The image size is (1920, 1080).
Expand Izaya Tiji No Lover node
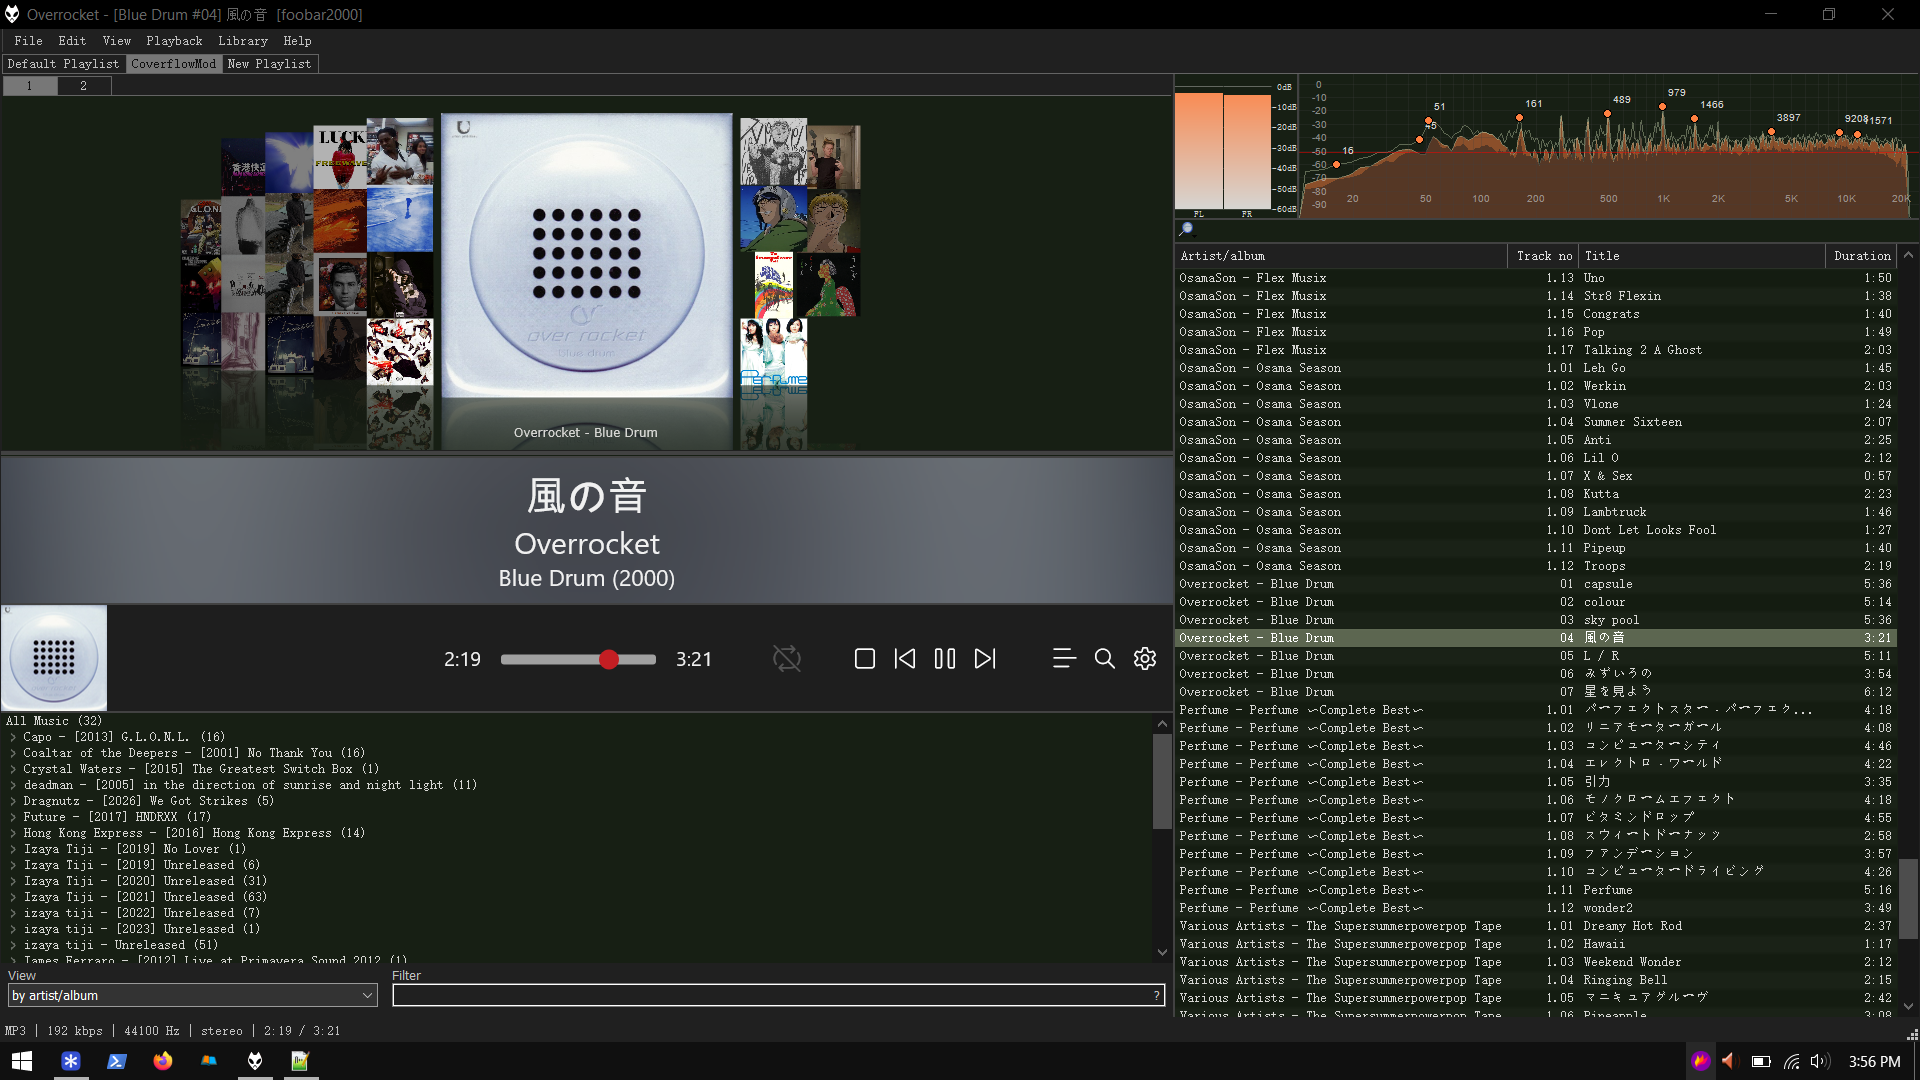(x=13, y=849)
